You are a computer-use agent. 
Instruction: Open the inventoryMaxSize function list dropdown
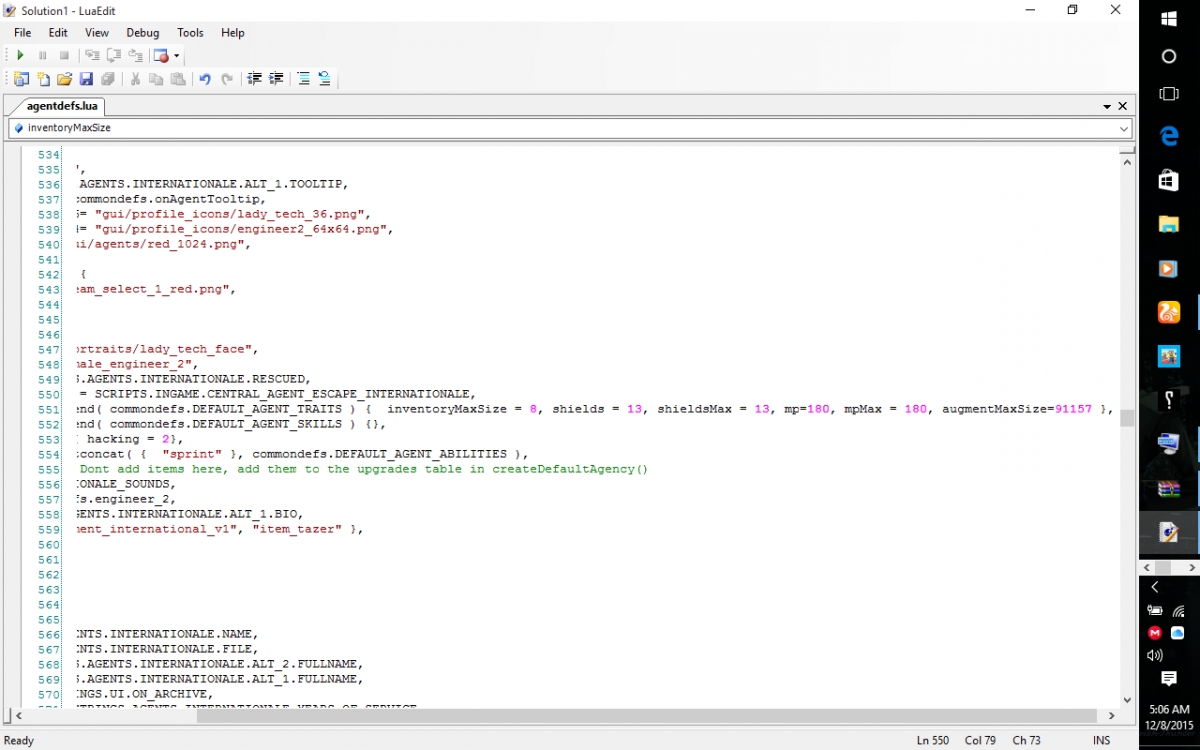point(1124,128)
